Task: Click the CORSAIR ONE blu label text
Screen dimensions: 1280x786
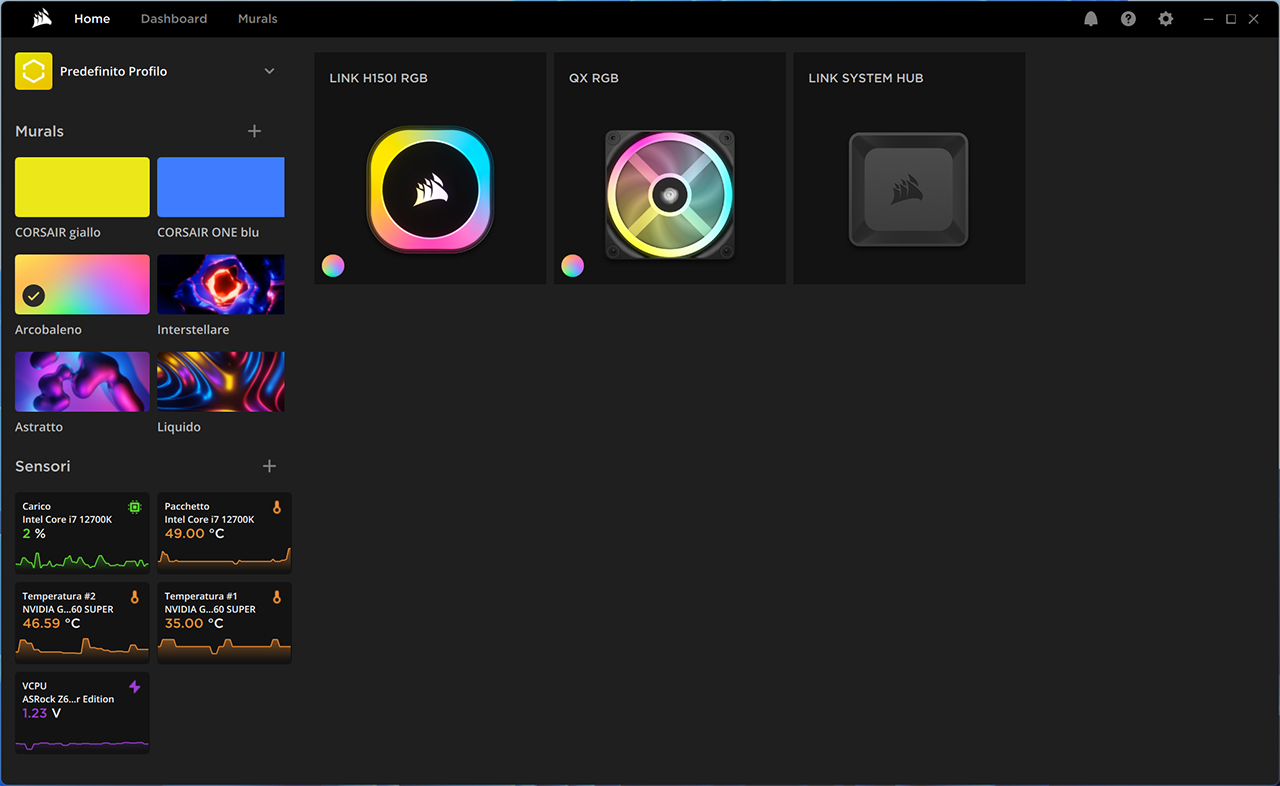Action: tap(208, 233)
